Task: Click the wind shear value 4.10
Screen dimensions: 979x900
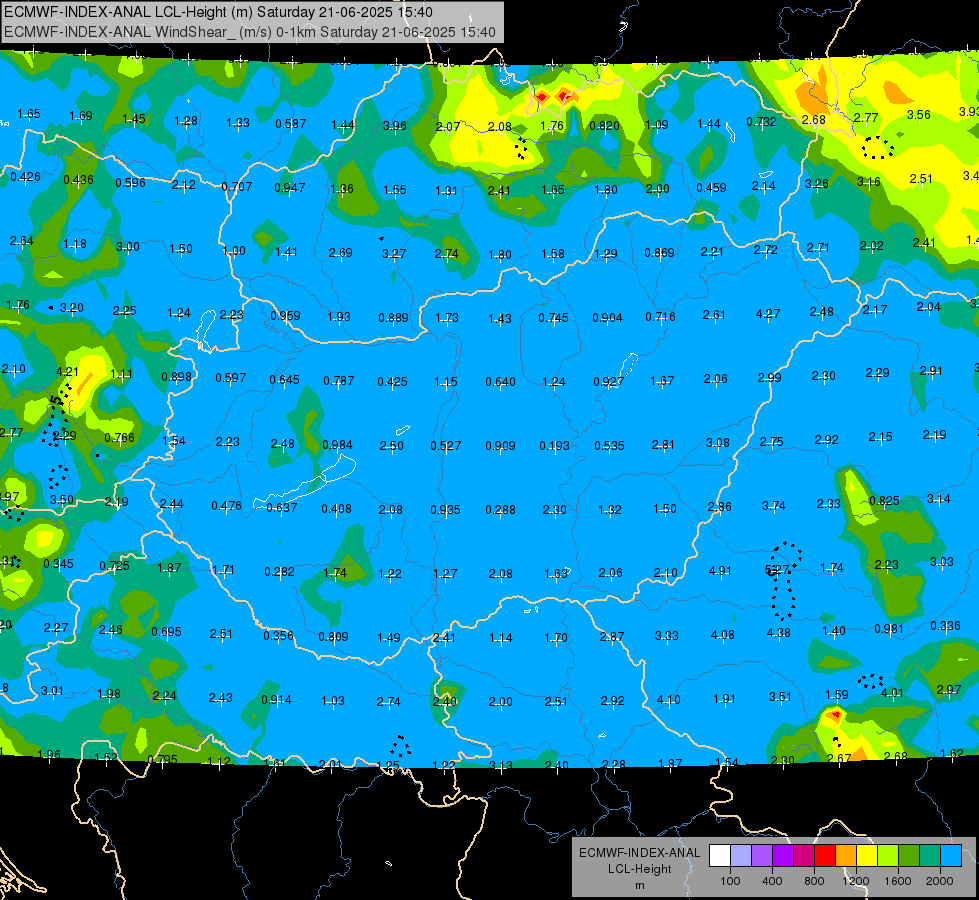Action: [x=669, y=700]
